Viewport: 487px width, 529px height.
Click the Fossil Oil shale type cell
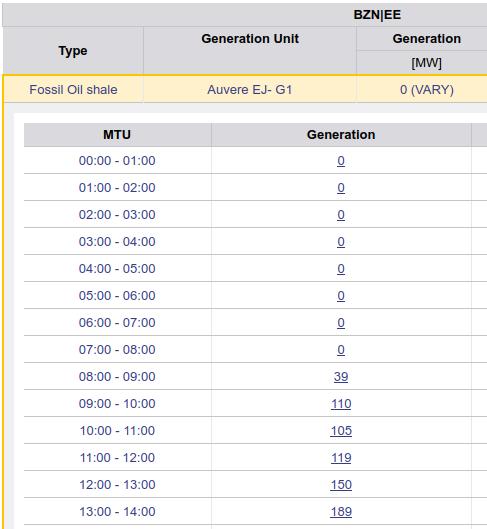(x=73, y=90)
